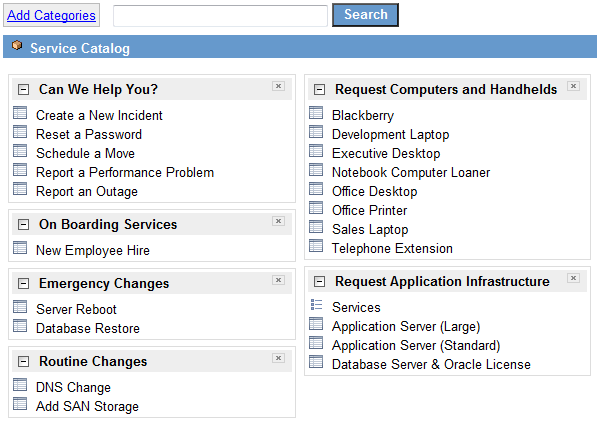Open the Office Desktop item
Screen dimensions: 597x425
pos(375,192)
